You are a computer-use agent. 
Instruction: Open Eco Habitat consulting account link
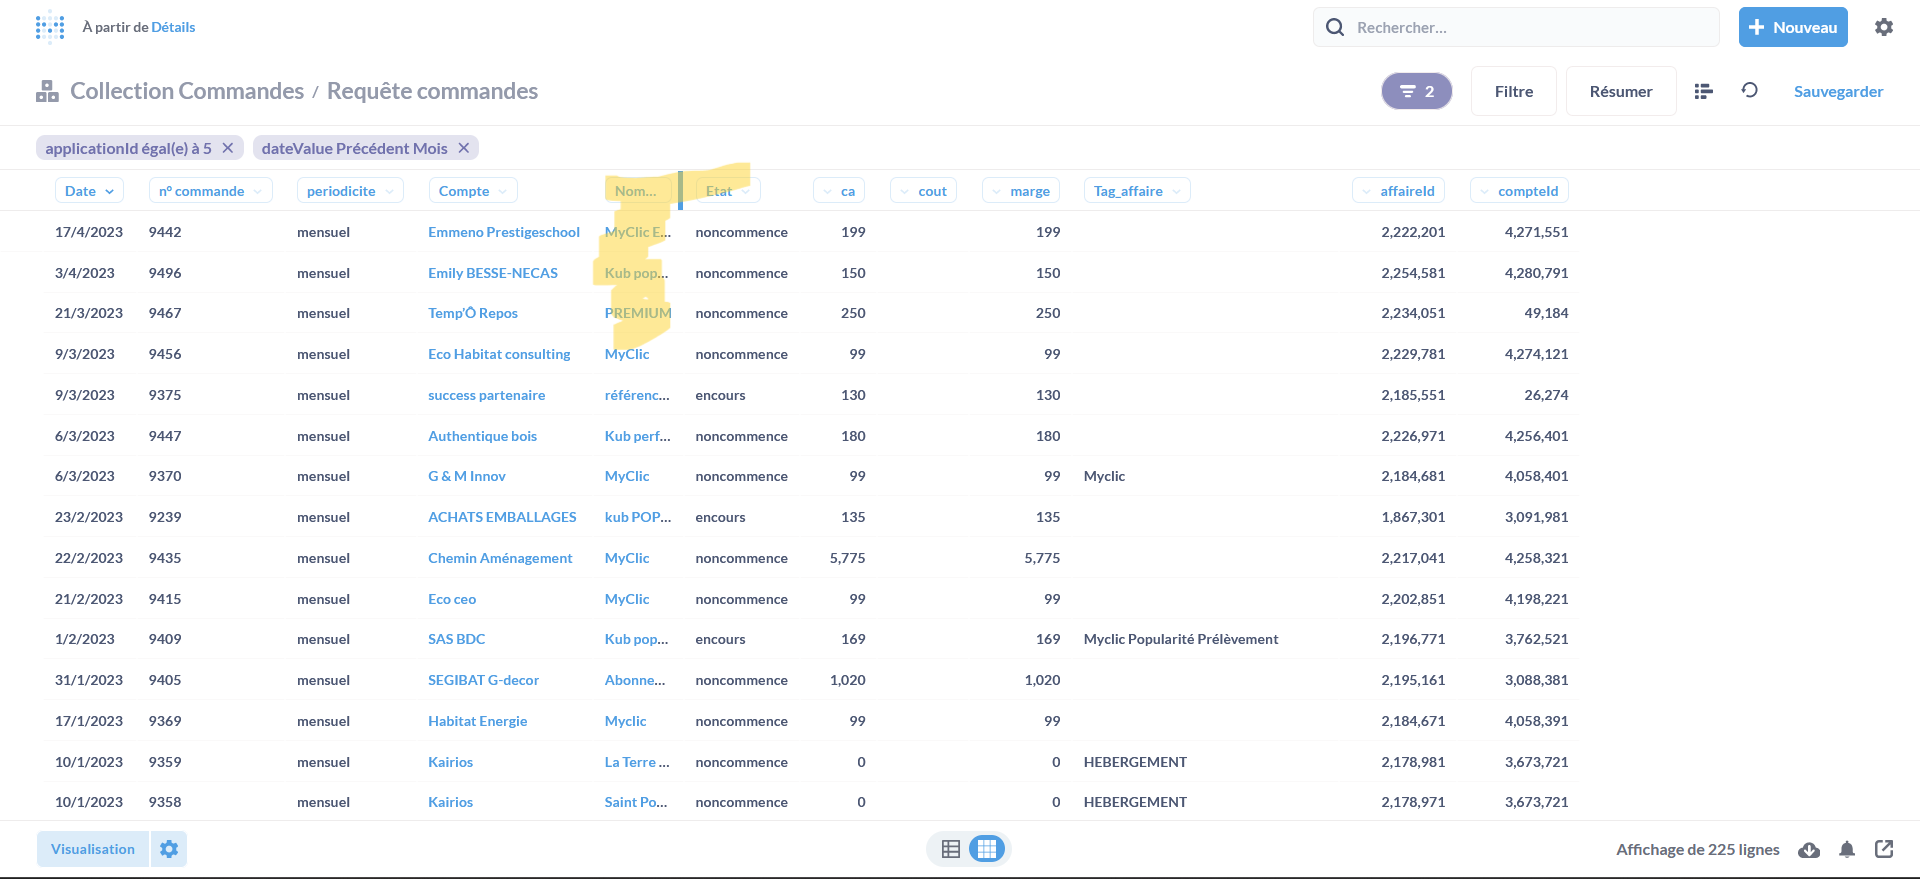coord(499,354)
